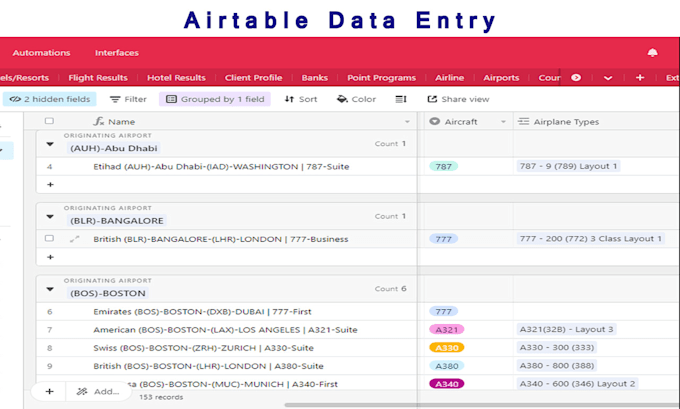Select the British Boston-London A380 record
Image resolution: width=680 pixels, height=409 pixels.
pyautogui.click(x=208, y=366)
